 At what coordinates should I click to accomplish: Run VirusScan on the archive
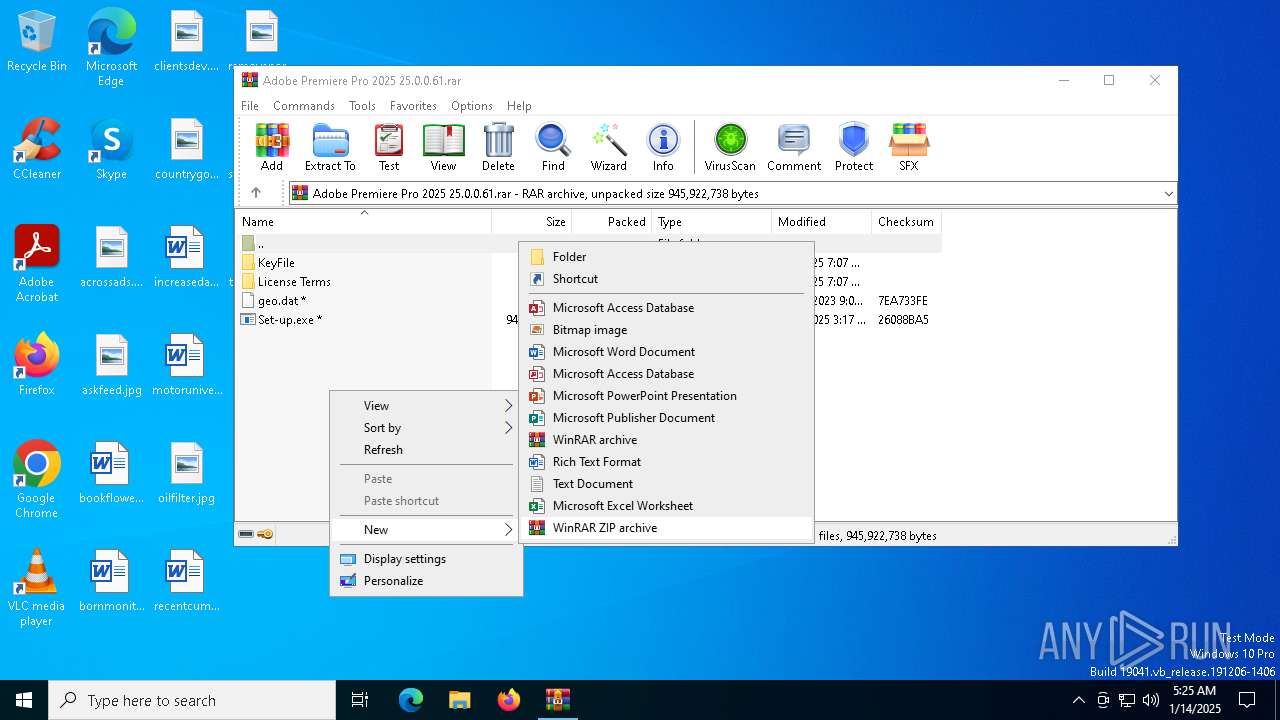point(730,148)
